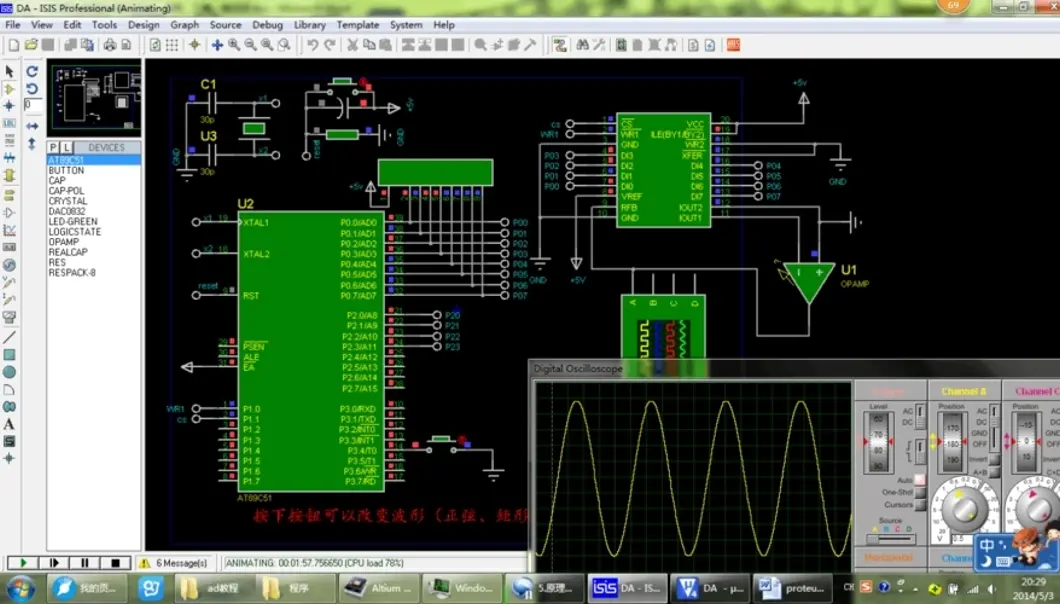The image size is (1060, 604).
Task: Undo the last change
Action: tap(312, 45)
